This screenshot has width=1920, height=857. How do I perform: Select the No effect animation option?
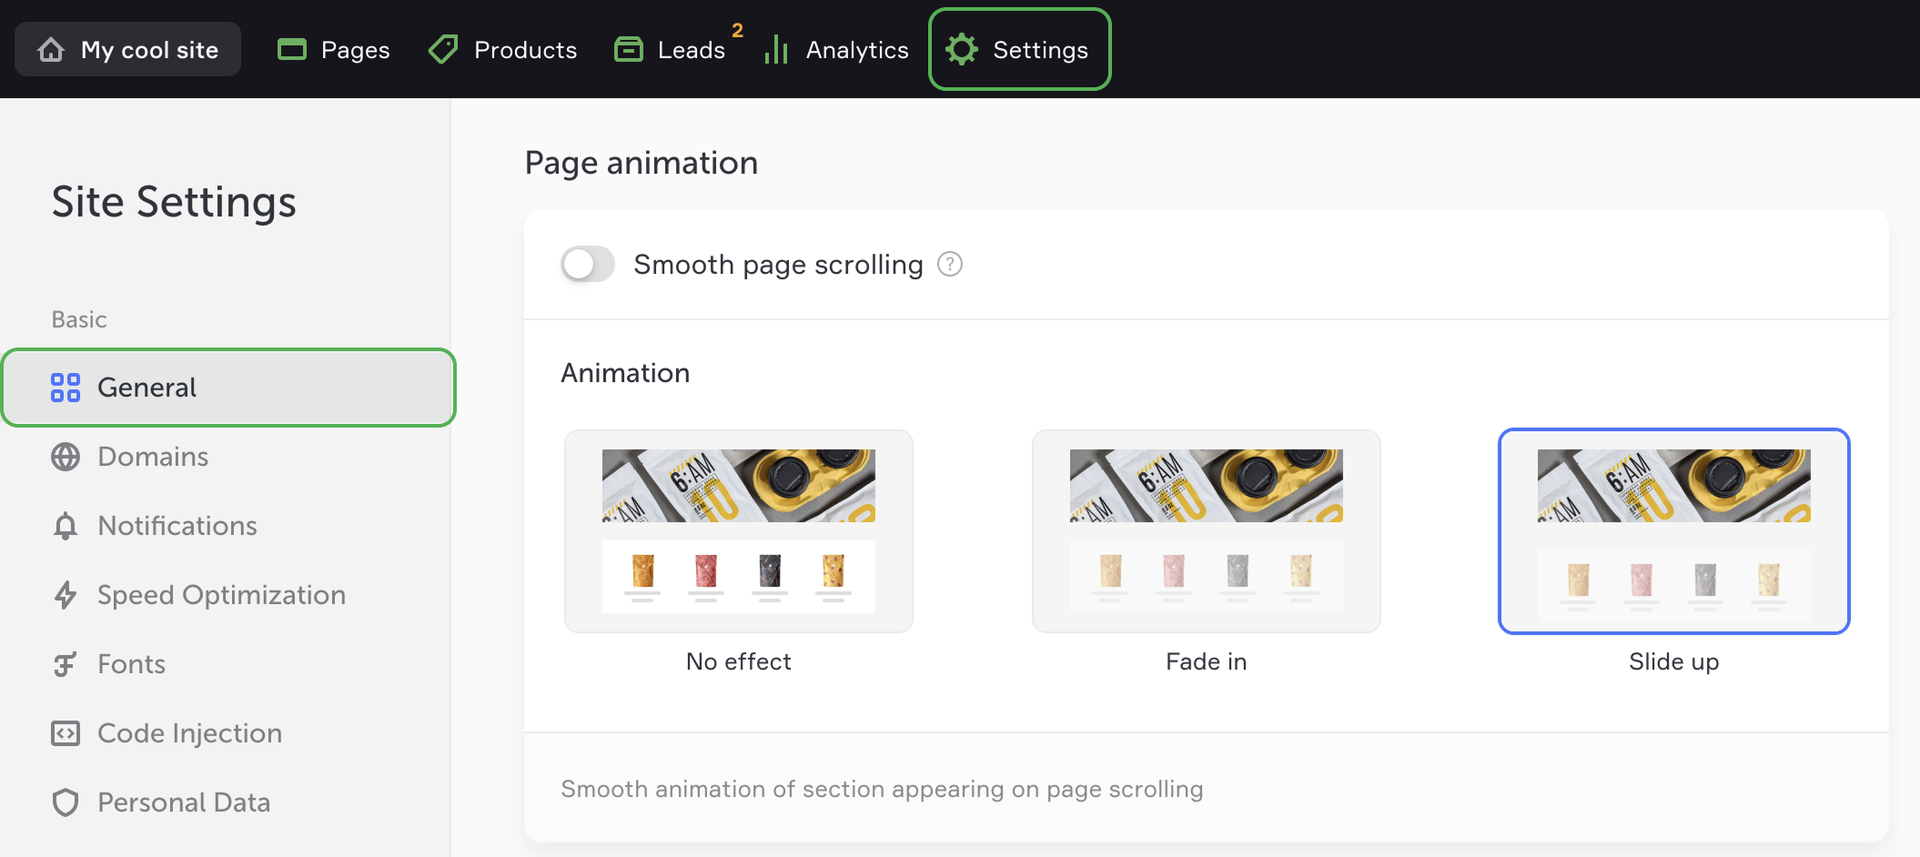[738, 531]
